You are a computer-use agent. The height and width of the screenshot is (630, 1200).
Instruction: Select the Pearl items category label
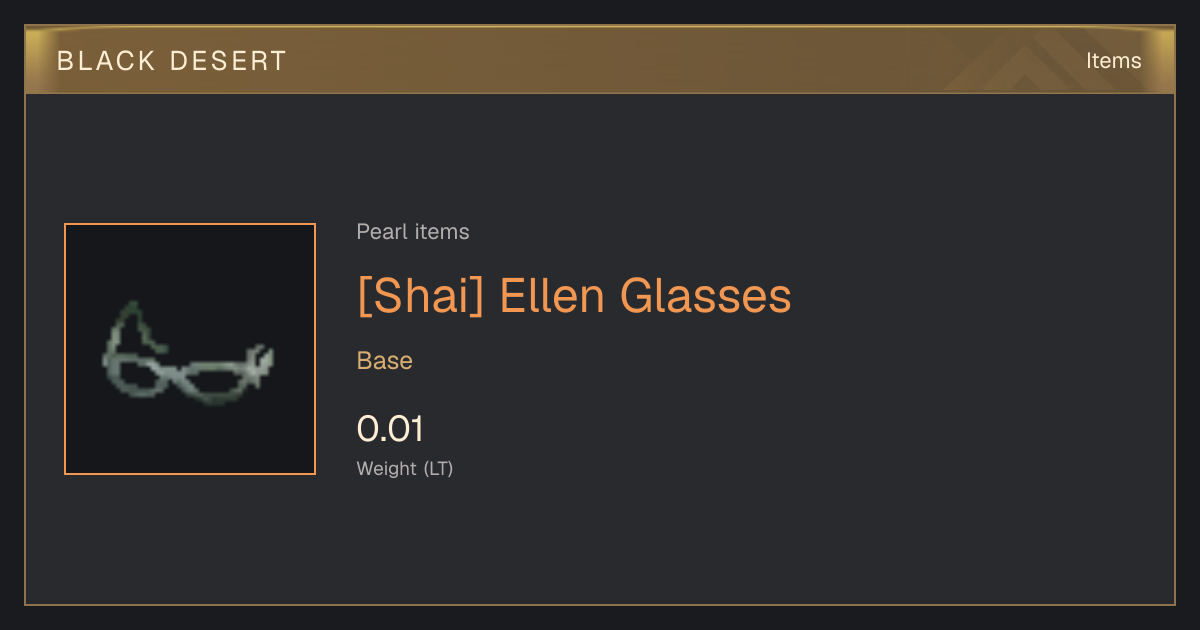click(x=413, y=232)
